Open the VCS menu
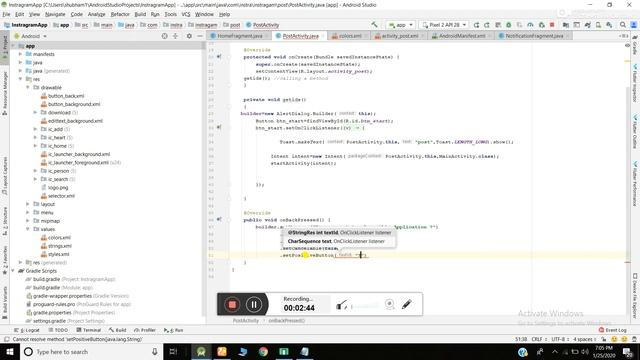 [x=186, y=14]
